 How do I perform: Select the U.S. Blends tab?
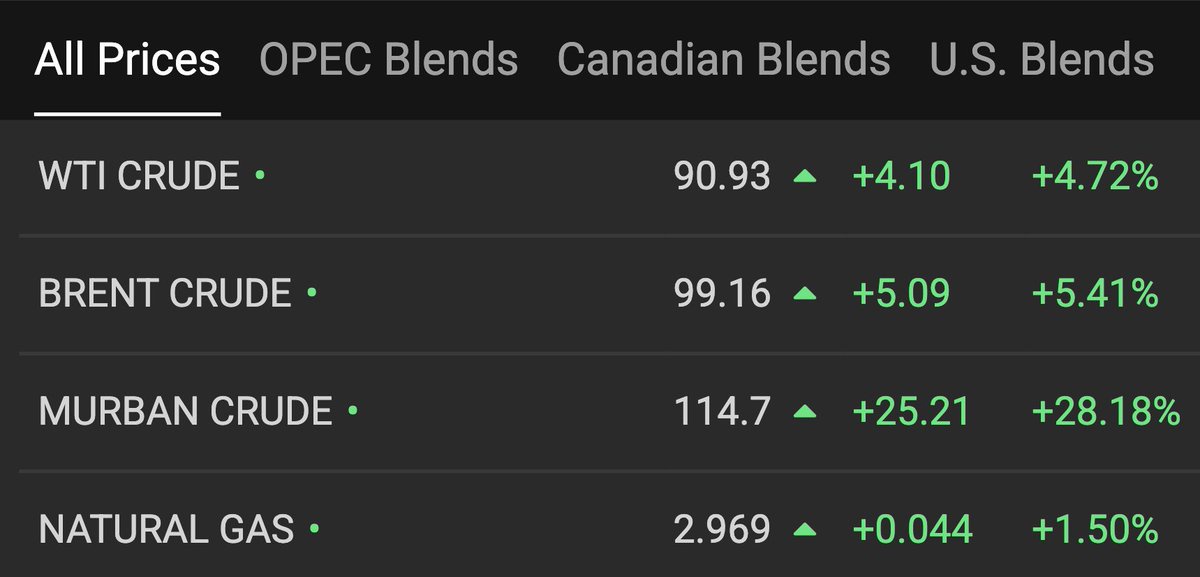tap(1042, 60)
